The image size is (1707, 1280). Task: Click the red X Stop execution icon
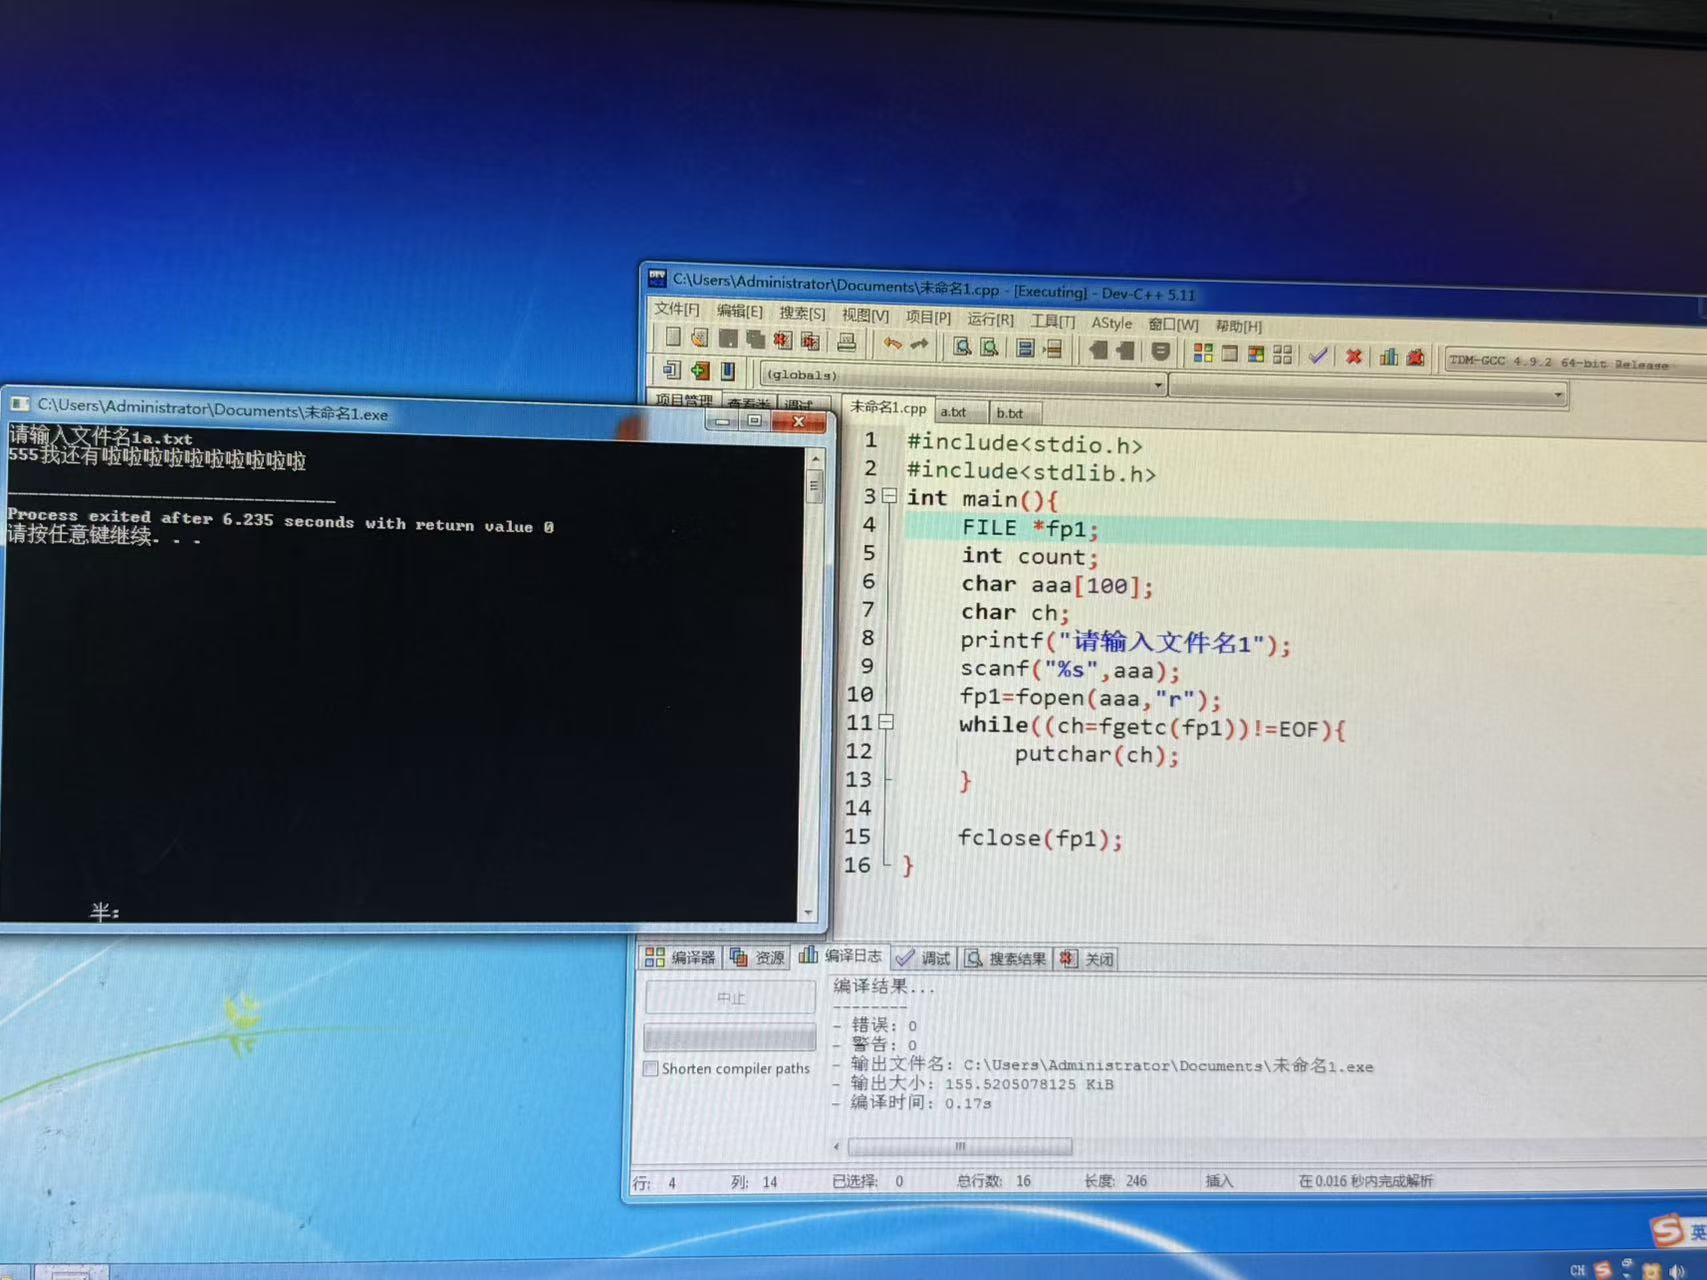[1354, 356]
